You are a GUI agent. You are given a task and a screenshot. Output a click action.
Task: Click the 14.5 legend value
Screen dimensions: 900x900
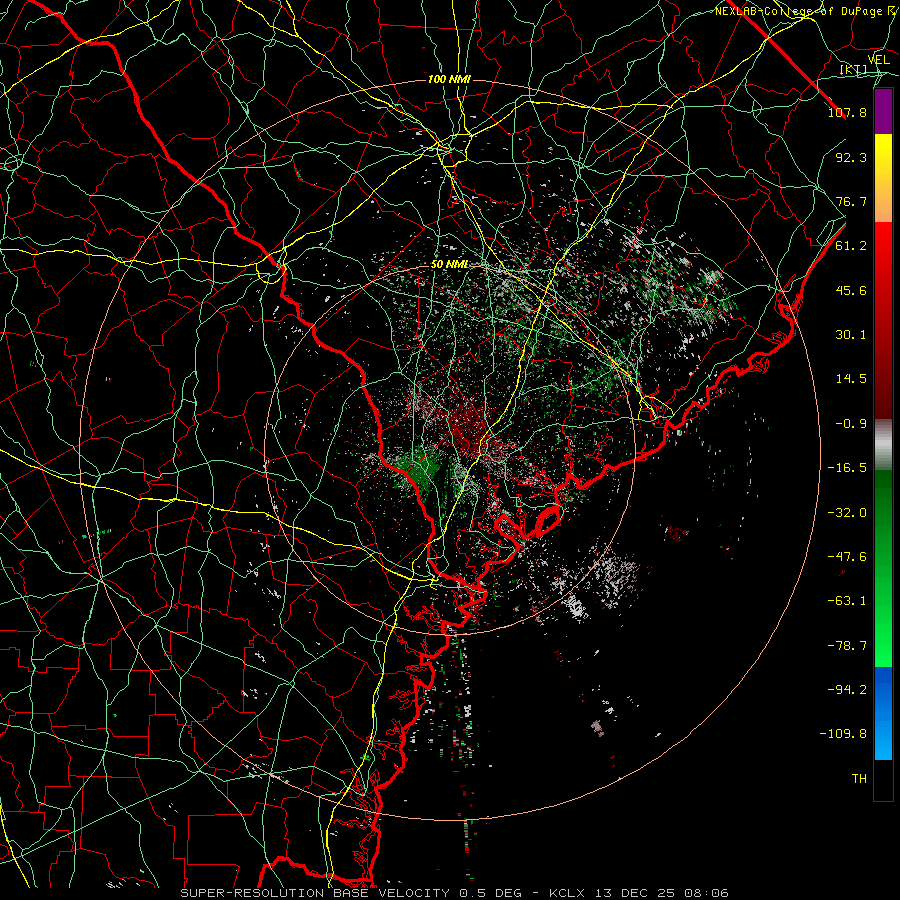pyautogui.click(x=851, y=379)
